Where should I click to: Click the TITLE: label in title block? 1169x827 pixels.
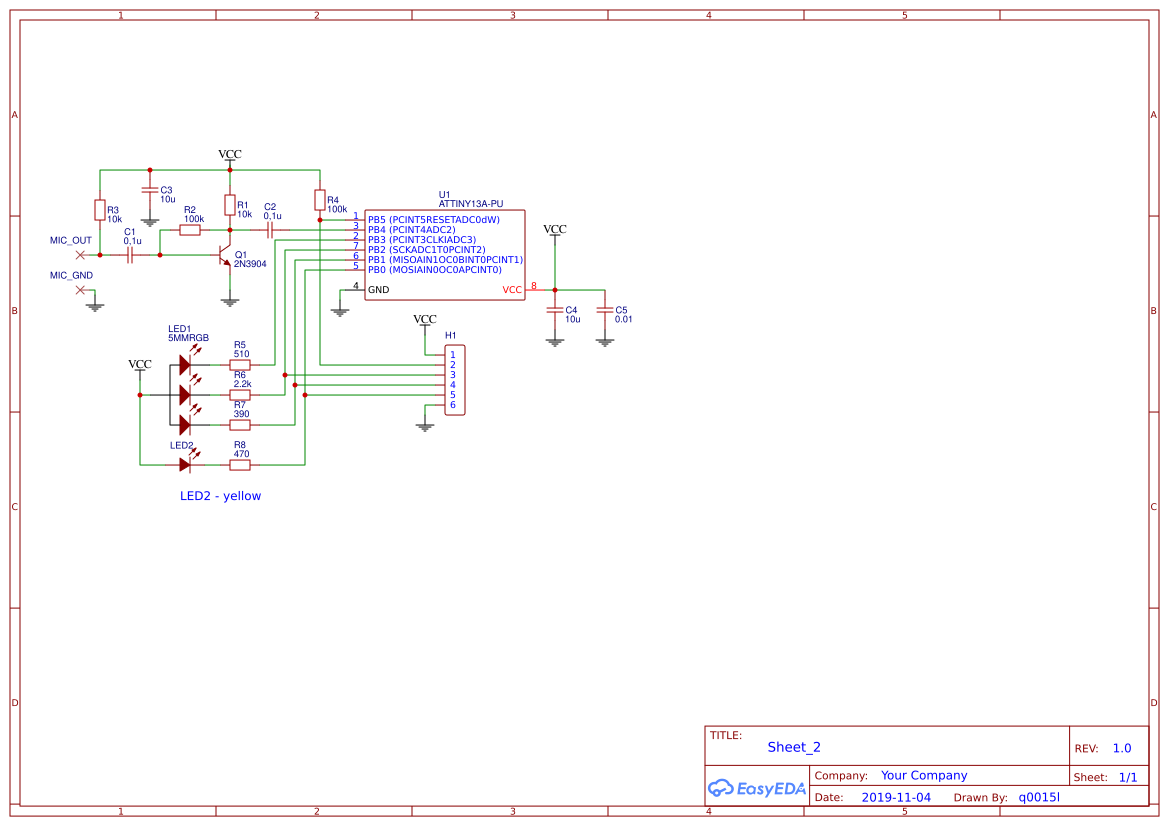point(725,735)
